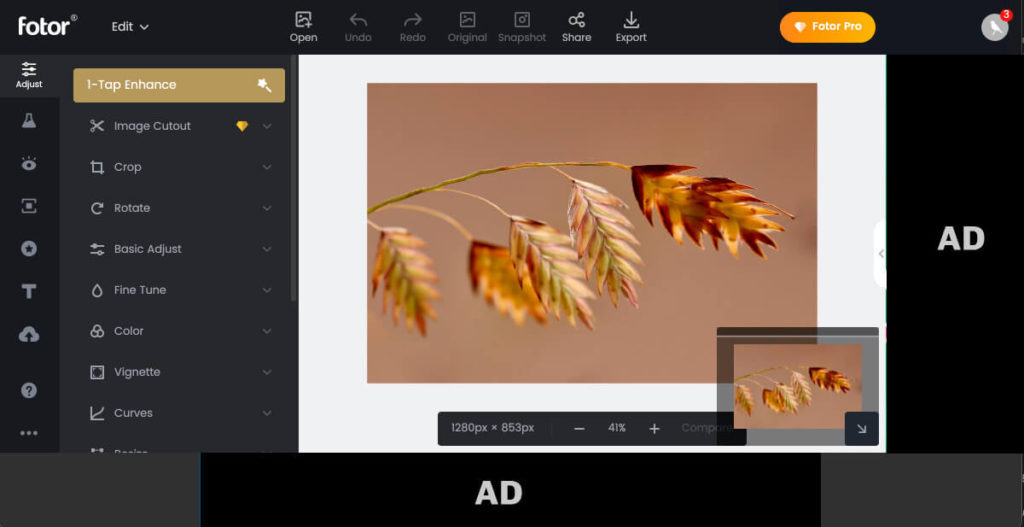Open the Crop section
Image resolution: width=1024 pixels, height=527 pixels.
[x=179, y=167]
